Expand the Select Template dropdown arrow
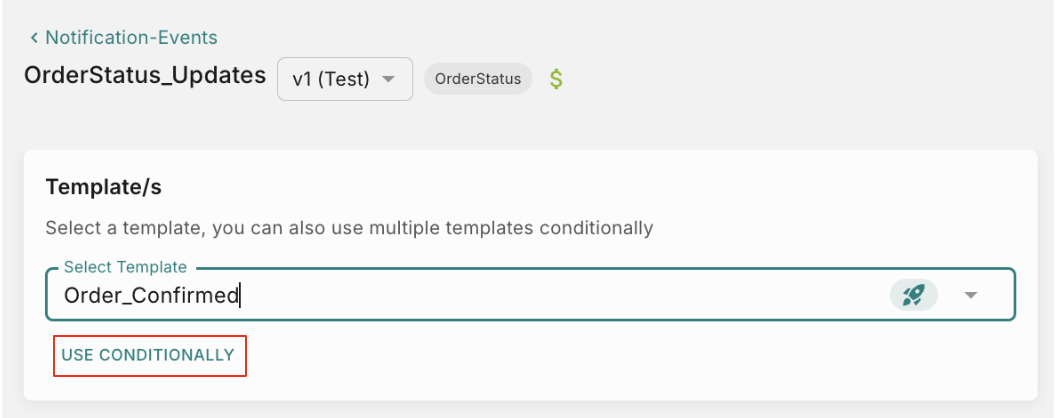The height and width of the screenshot is (418, 1058). 970,295
